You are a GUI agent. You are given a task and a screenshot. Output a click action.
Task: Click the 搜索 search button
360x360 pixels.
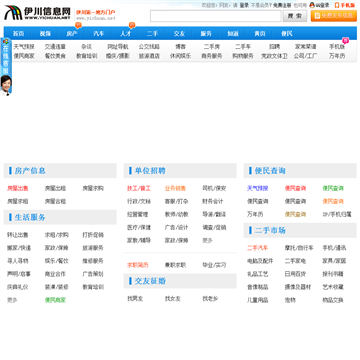pyautogui.click(x=295, y=16)
